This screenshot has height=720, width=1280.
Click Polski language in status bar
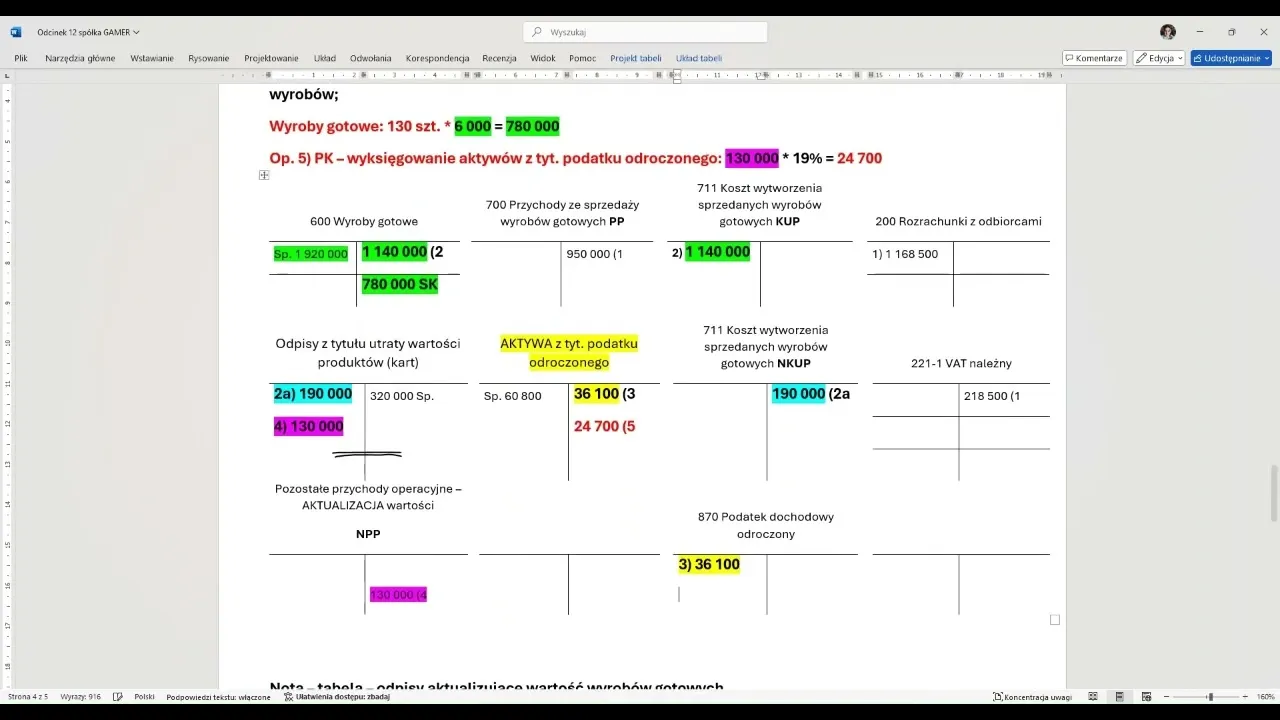click(x=145, y=697)
